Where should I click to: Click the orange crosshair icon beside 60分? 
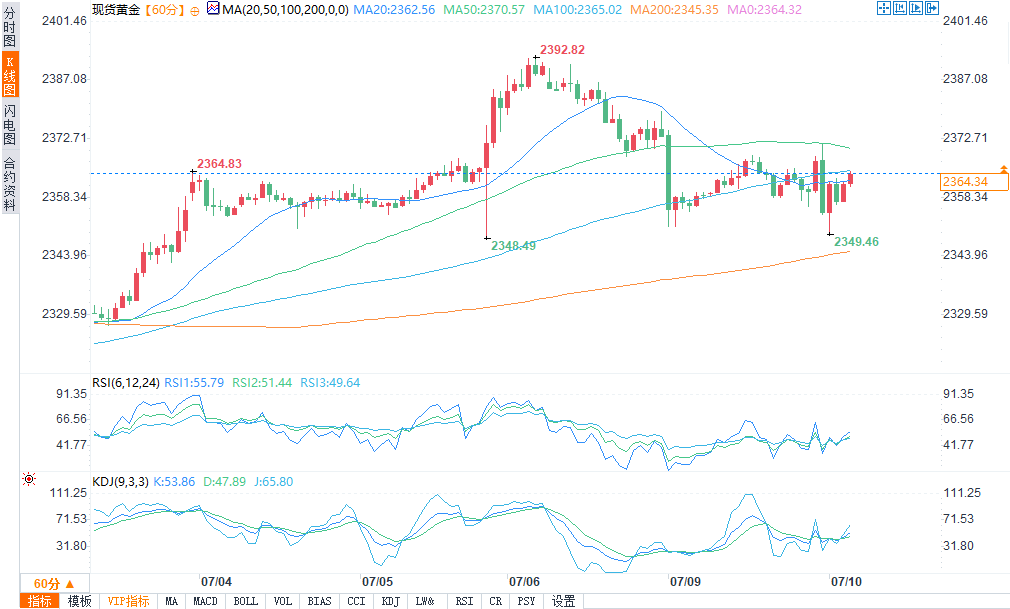[x=195, y=10]
